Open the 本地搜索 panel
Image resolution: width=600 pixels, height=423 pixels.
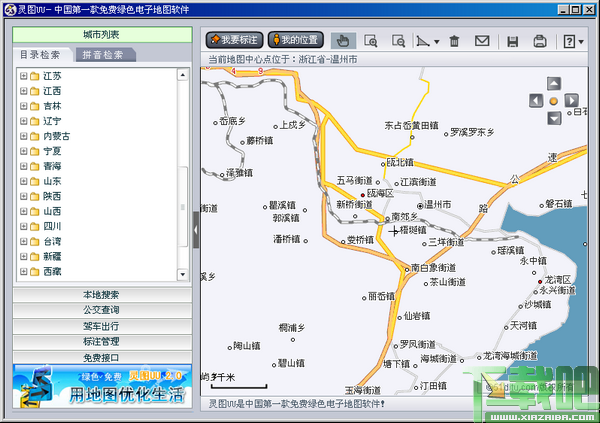[x=102, y=295]
